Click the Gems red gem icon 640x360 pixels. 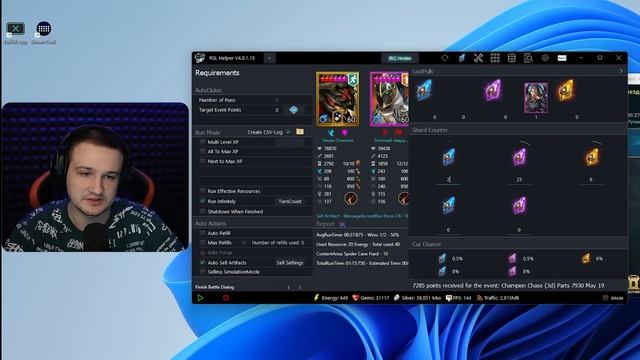click(x=356, y=298)
